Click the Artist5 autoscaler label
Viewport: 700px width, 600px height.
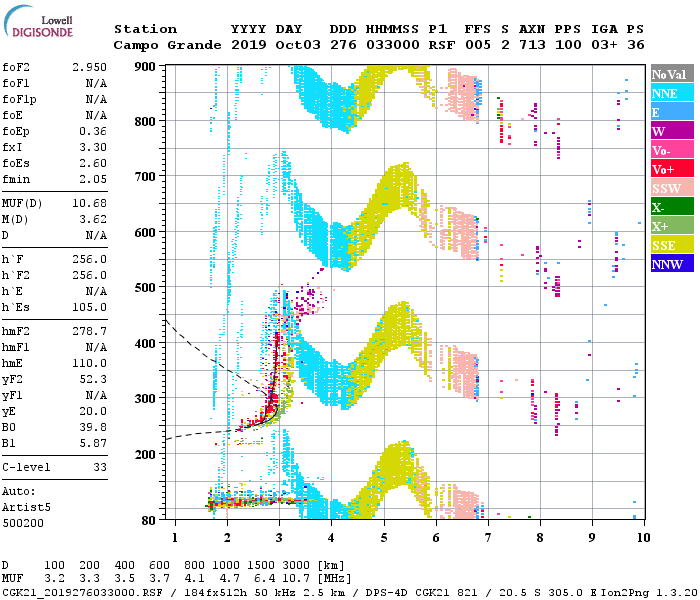pyautogui.click(x=26, y=508)
